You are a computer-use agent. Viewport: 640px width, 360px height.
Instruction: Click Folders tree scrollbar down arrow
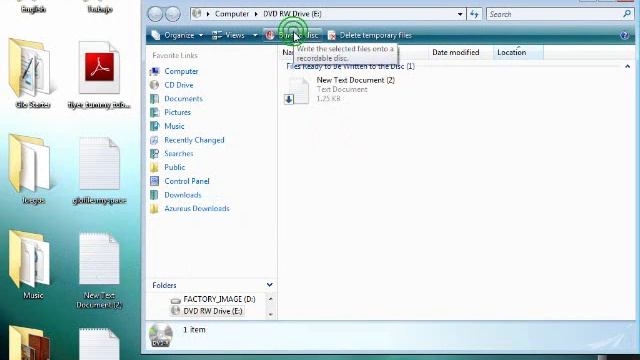click(270, 314)
